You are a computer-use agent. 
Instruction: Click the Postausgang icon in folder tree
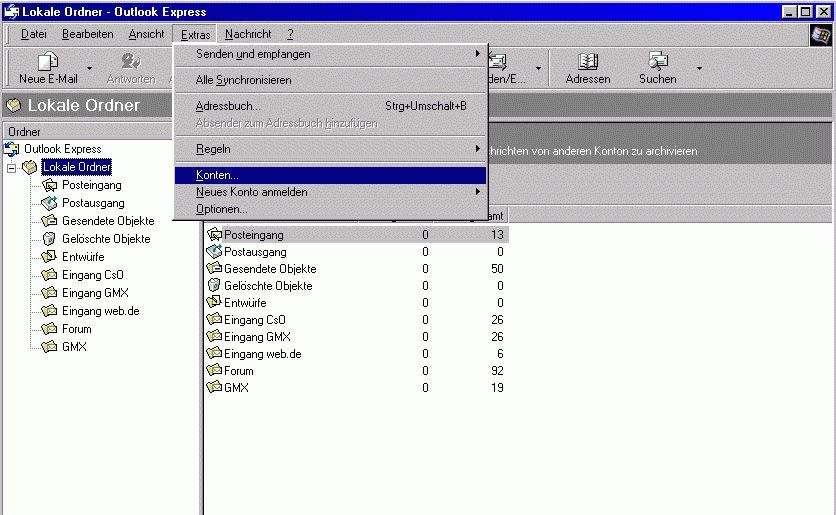(50, 203)
